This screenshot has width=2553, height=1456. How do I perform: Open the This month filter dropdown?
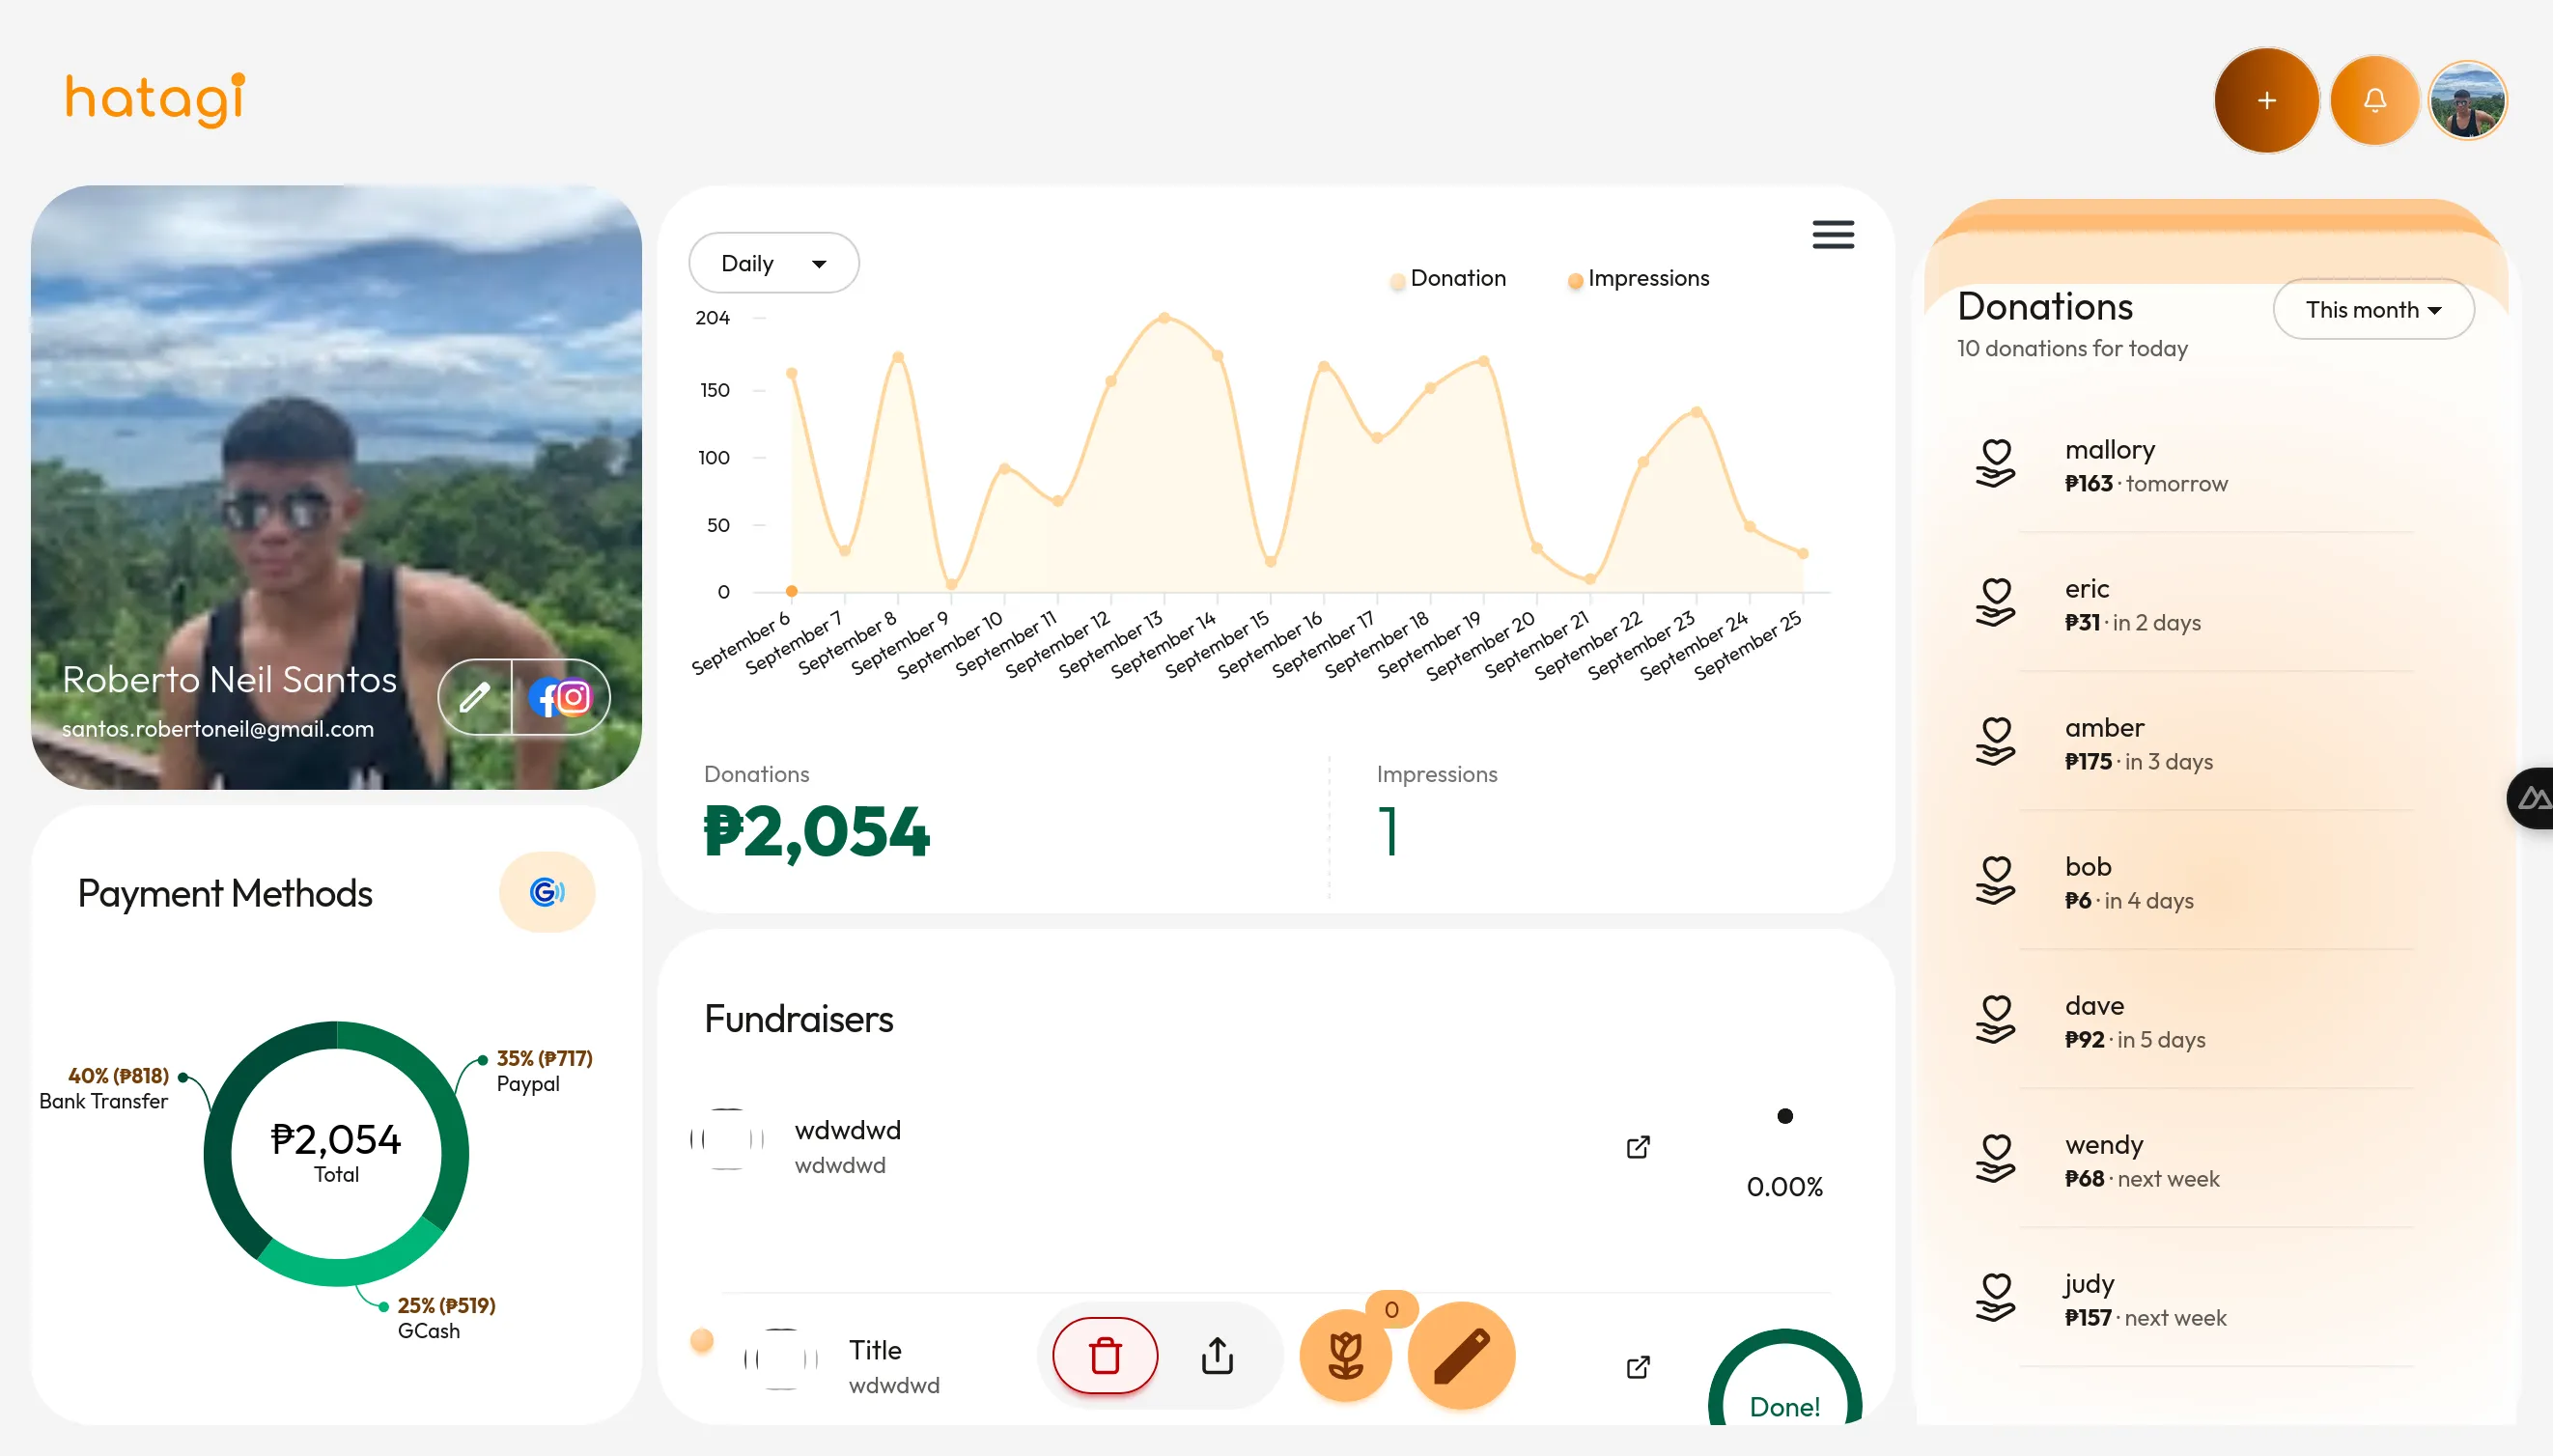[2372, 309]
